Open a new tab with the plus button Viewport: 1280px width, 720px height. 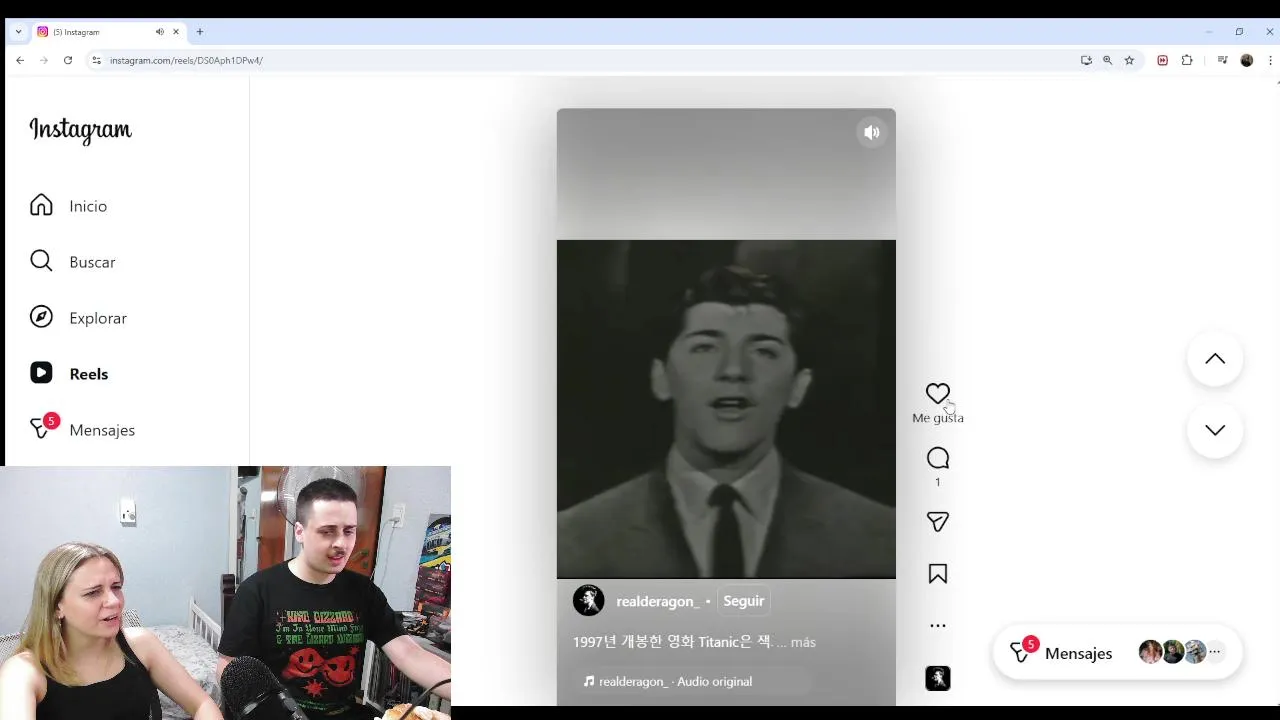coord(200,32)
